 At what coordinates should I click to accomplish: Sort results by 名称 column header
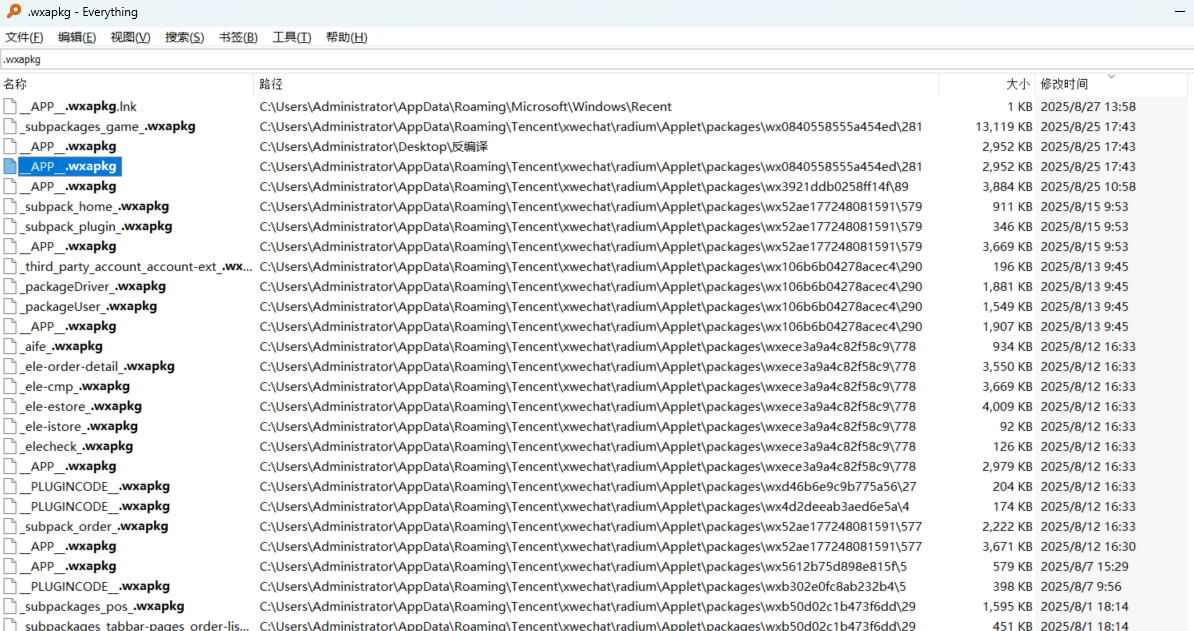[x=15, y=85]
